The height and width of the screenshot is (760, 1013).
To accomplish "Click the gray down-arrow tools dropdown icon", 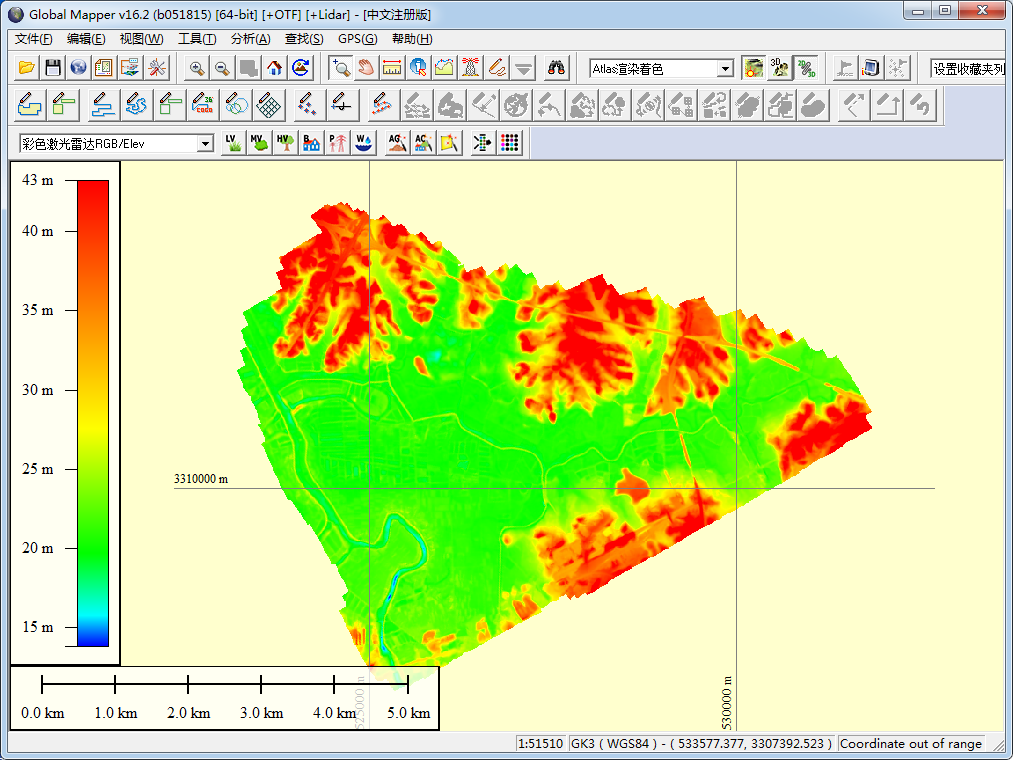I will 523,67.
